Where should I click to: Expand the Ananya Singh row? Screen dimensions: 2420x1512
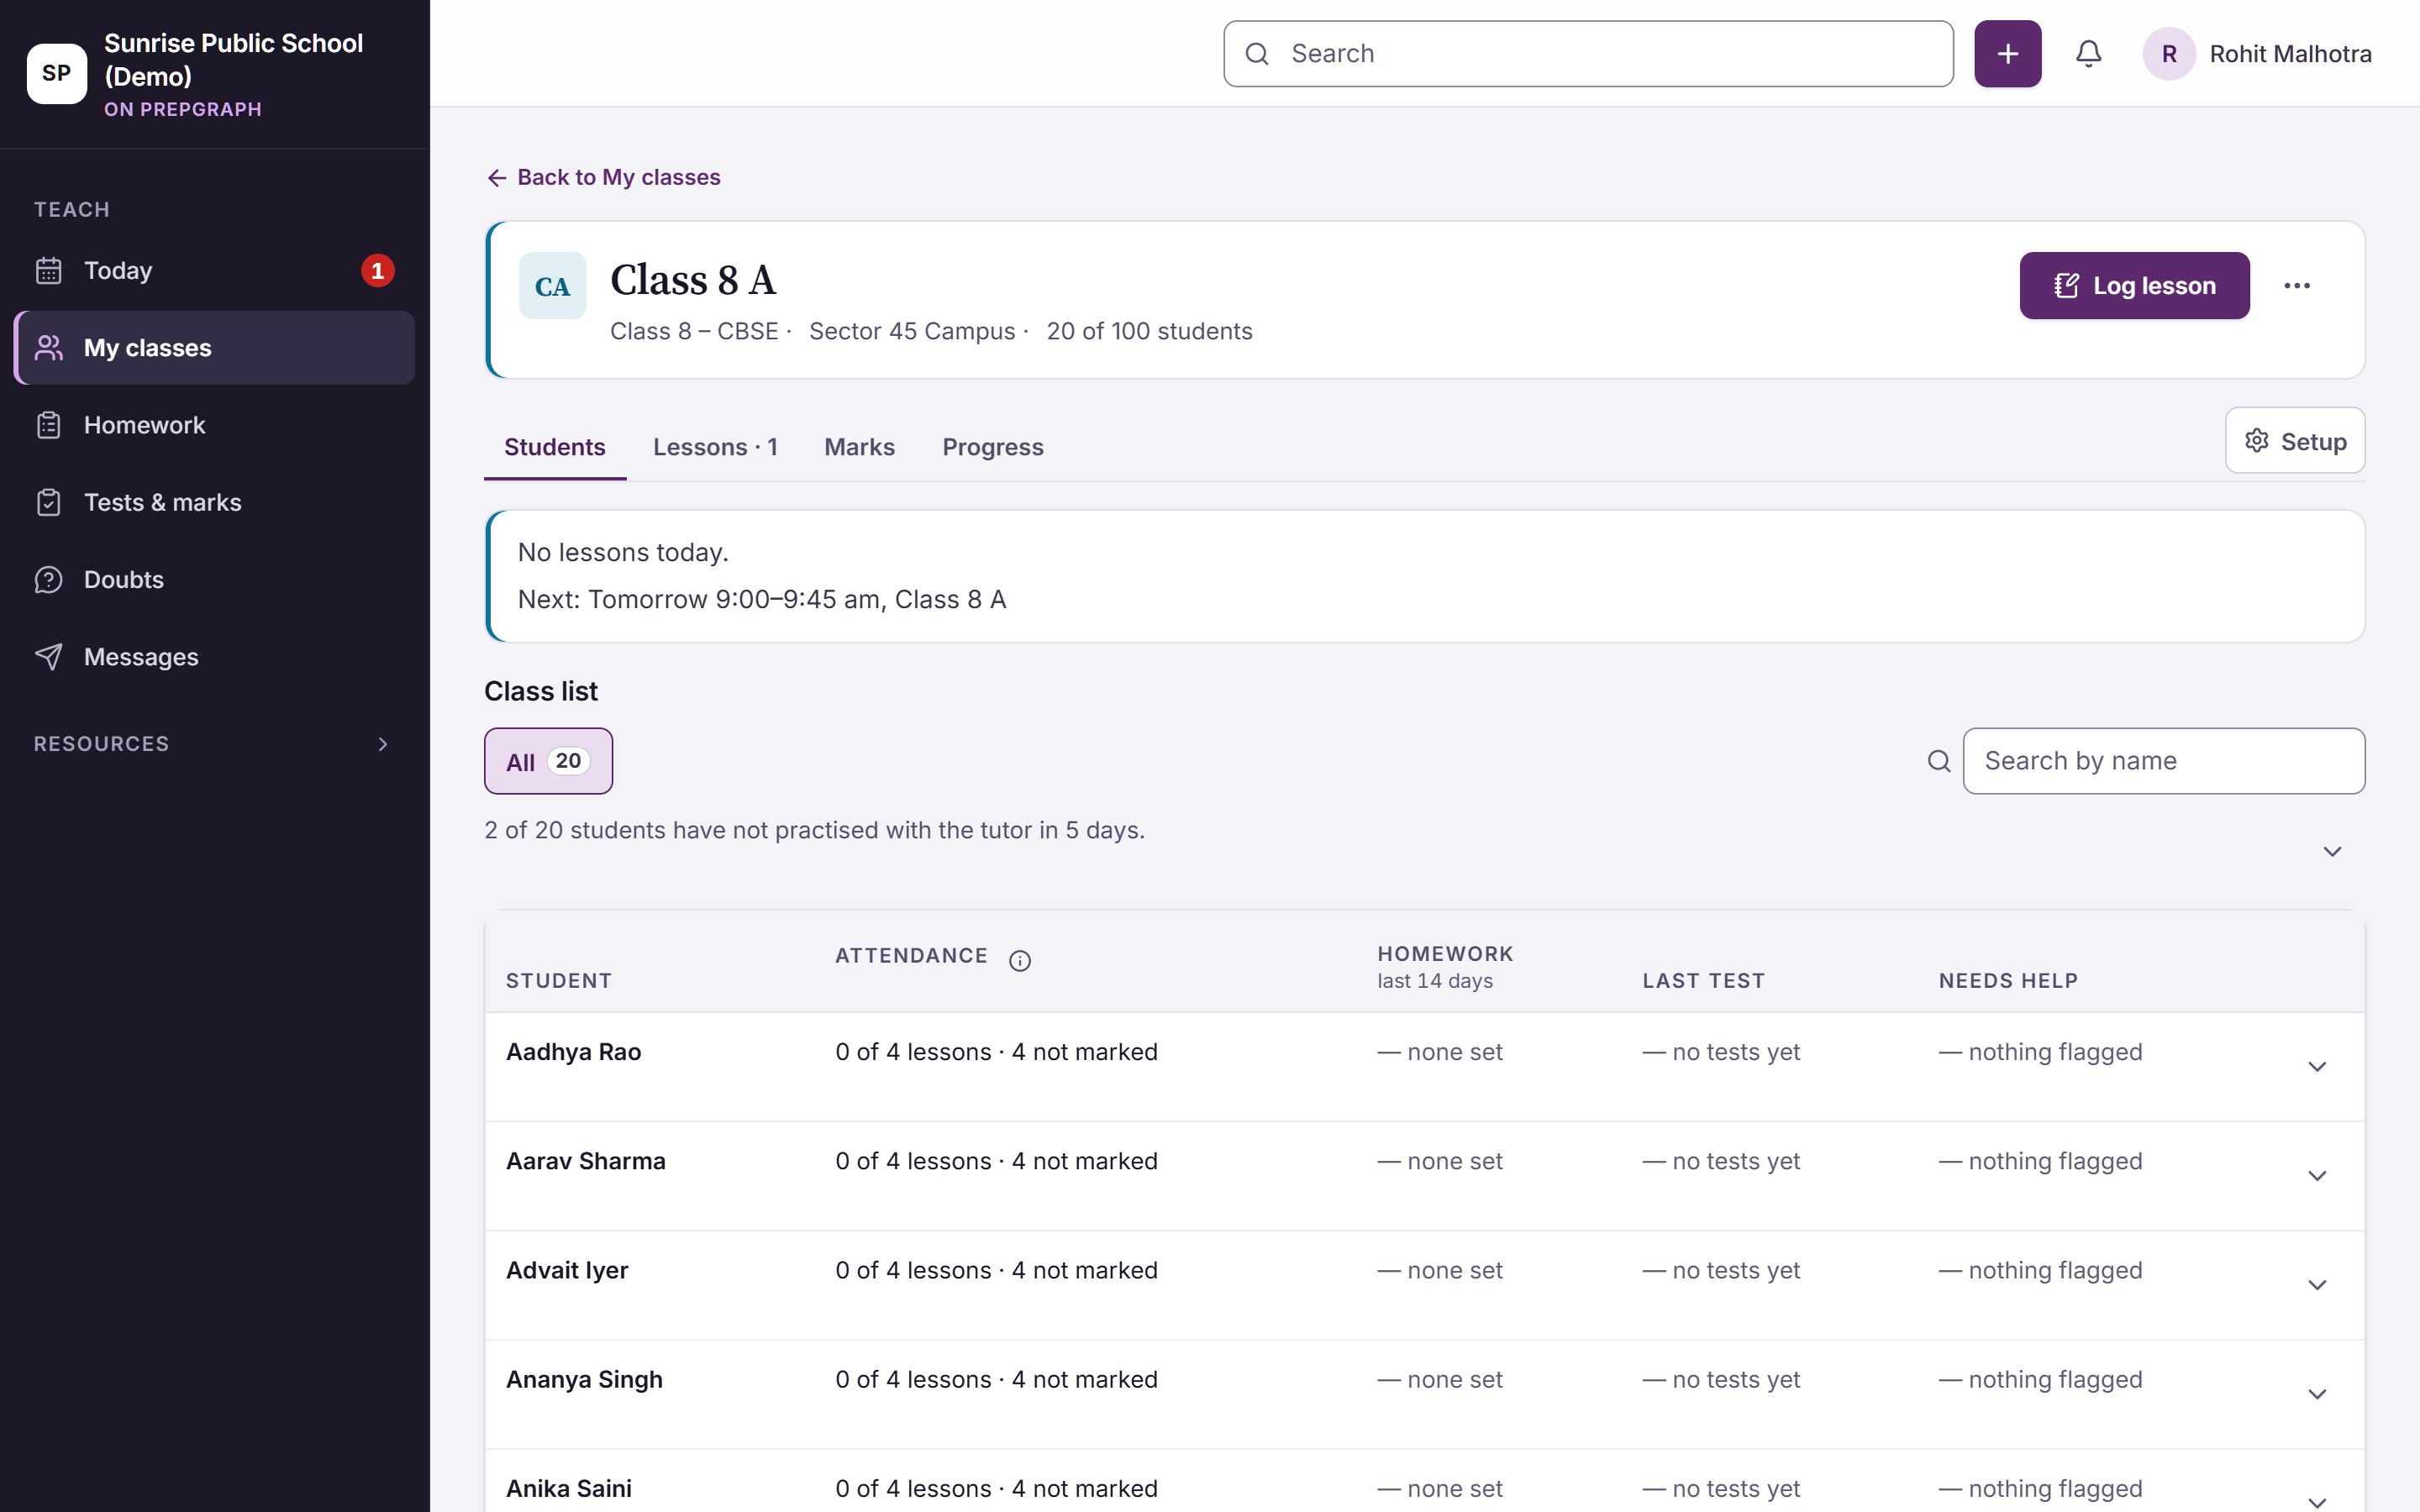coord(2317,1394)
